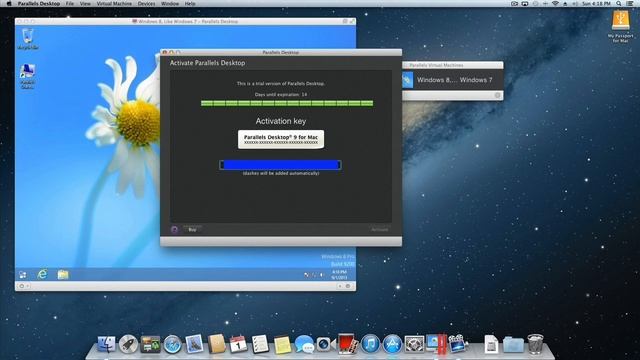Image resolution: width=640 pixels, height=360 pixels.
Task: Click the Buy button
Action: tap(192, 229)
